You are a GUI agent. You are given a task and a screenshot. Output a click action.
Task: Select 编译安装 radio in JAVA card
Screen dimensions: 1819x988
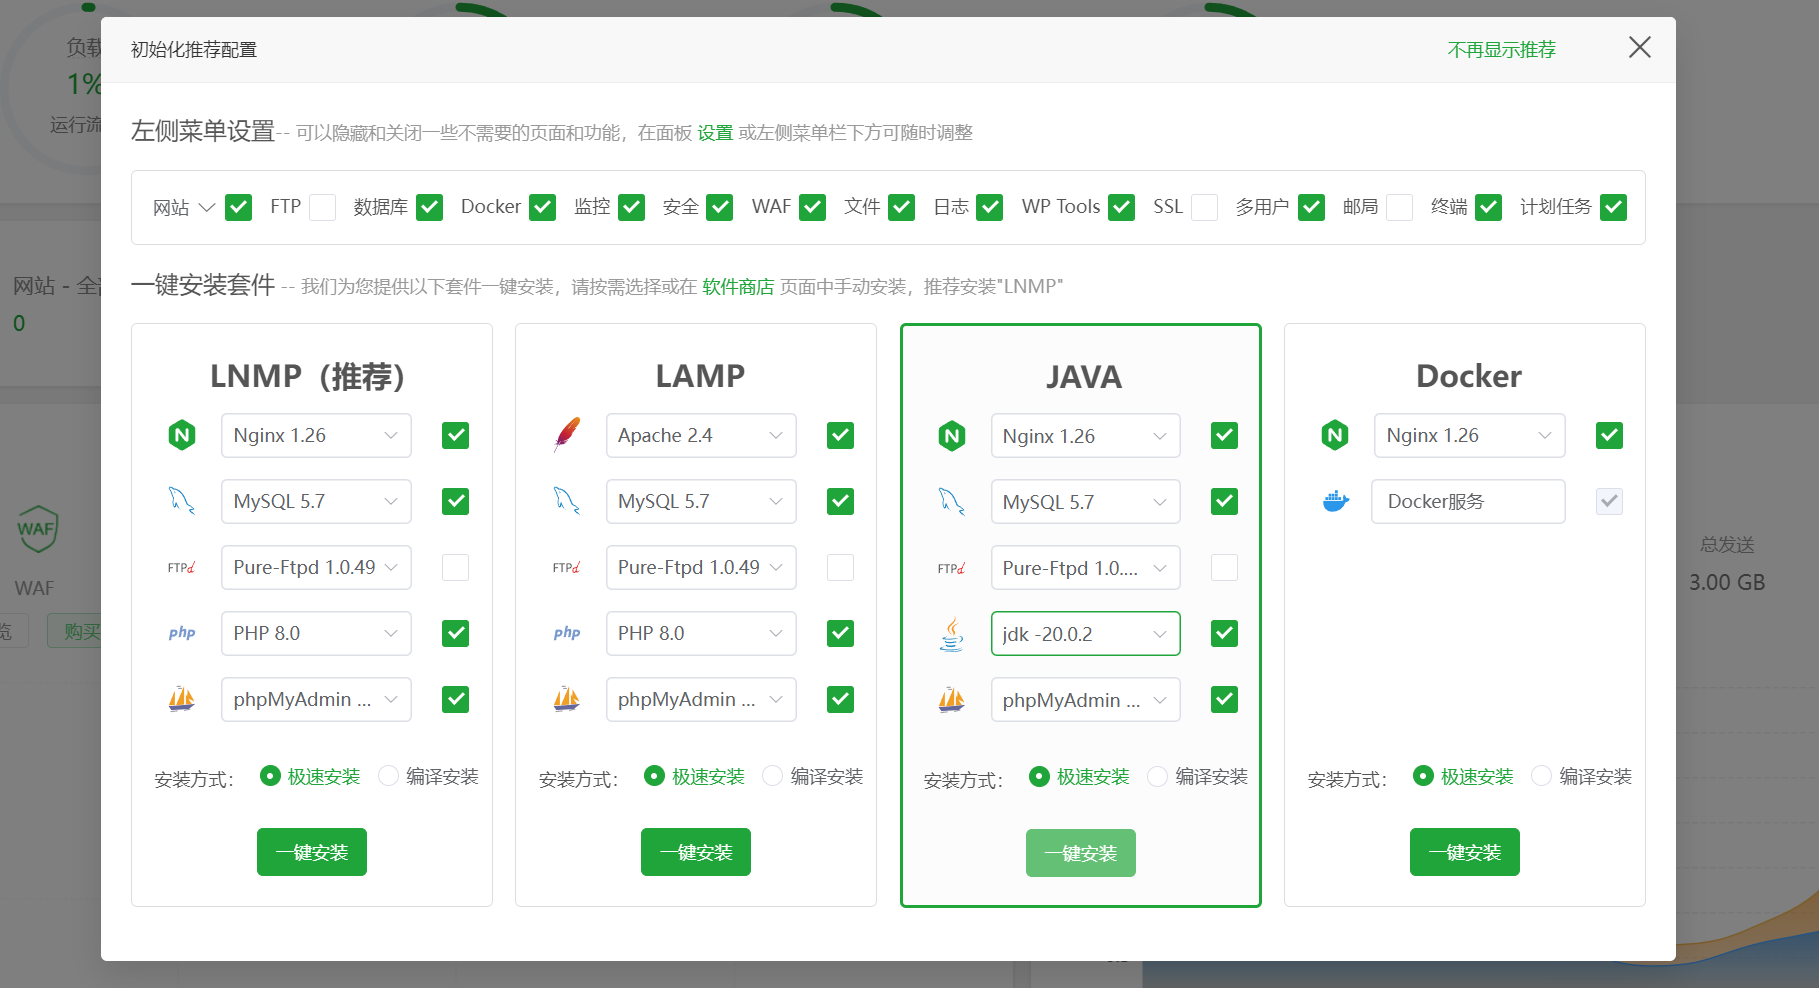pos(1158,776)
